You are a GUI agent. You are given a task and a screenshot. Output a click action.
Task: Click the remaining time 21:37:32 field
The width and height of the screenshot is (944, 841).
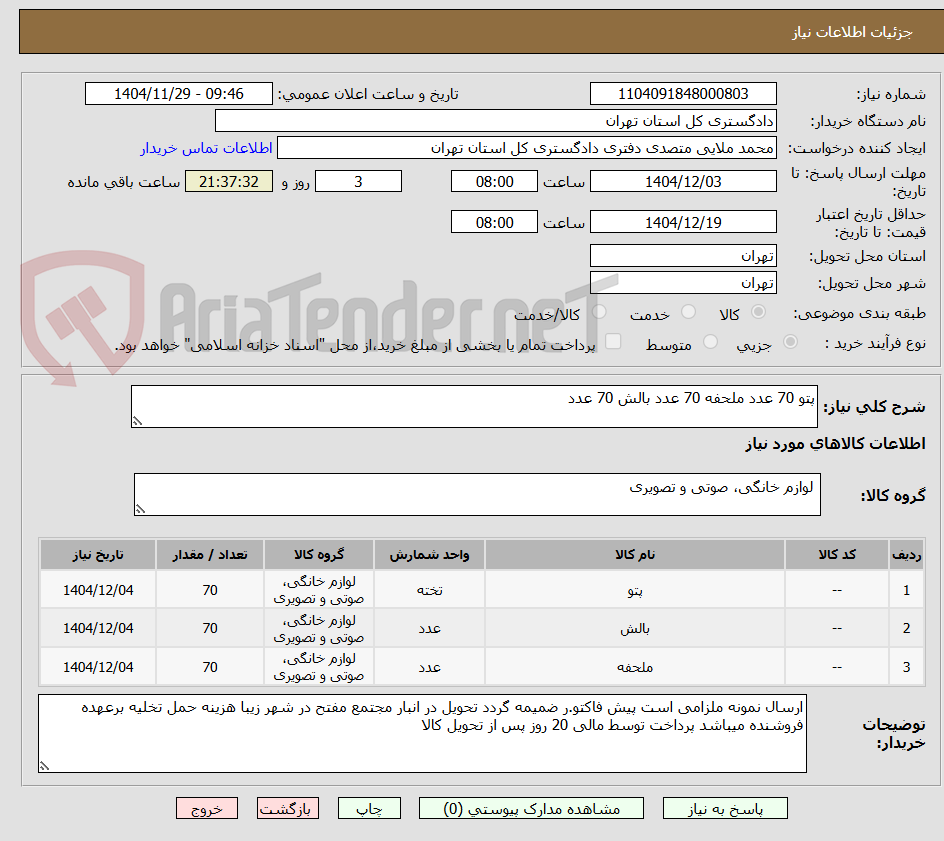click(x=229, y=181)
